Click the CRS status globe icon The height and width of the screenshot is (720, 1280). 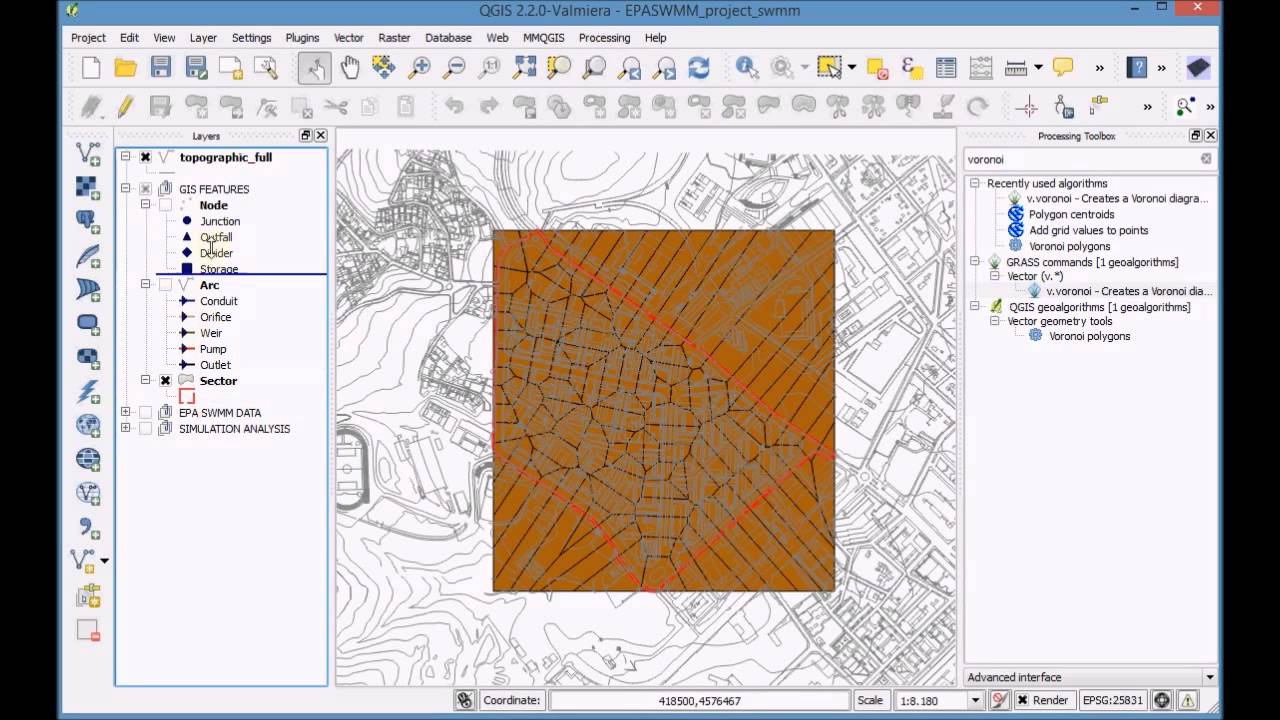(x=1162, y=700)
